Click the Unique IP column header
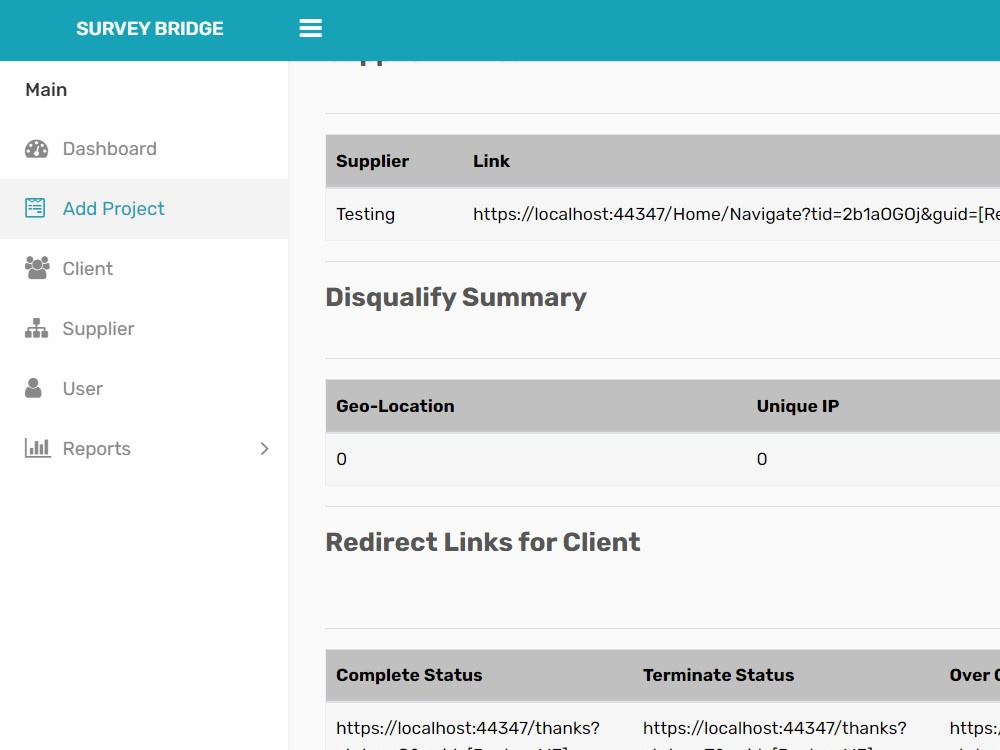Viewport: 1000px width, 750px height. point(798,406)
